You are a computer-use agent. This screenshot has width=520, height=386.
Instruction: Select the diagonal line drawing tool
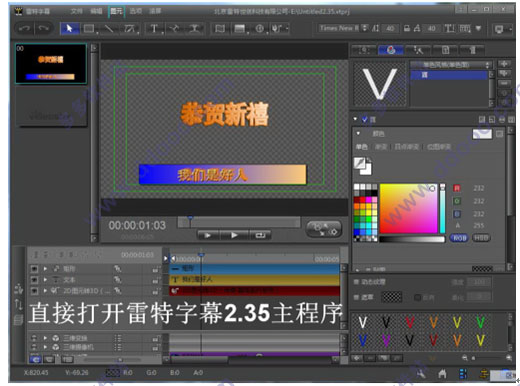tap(109, 29)
